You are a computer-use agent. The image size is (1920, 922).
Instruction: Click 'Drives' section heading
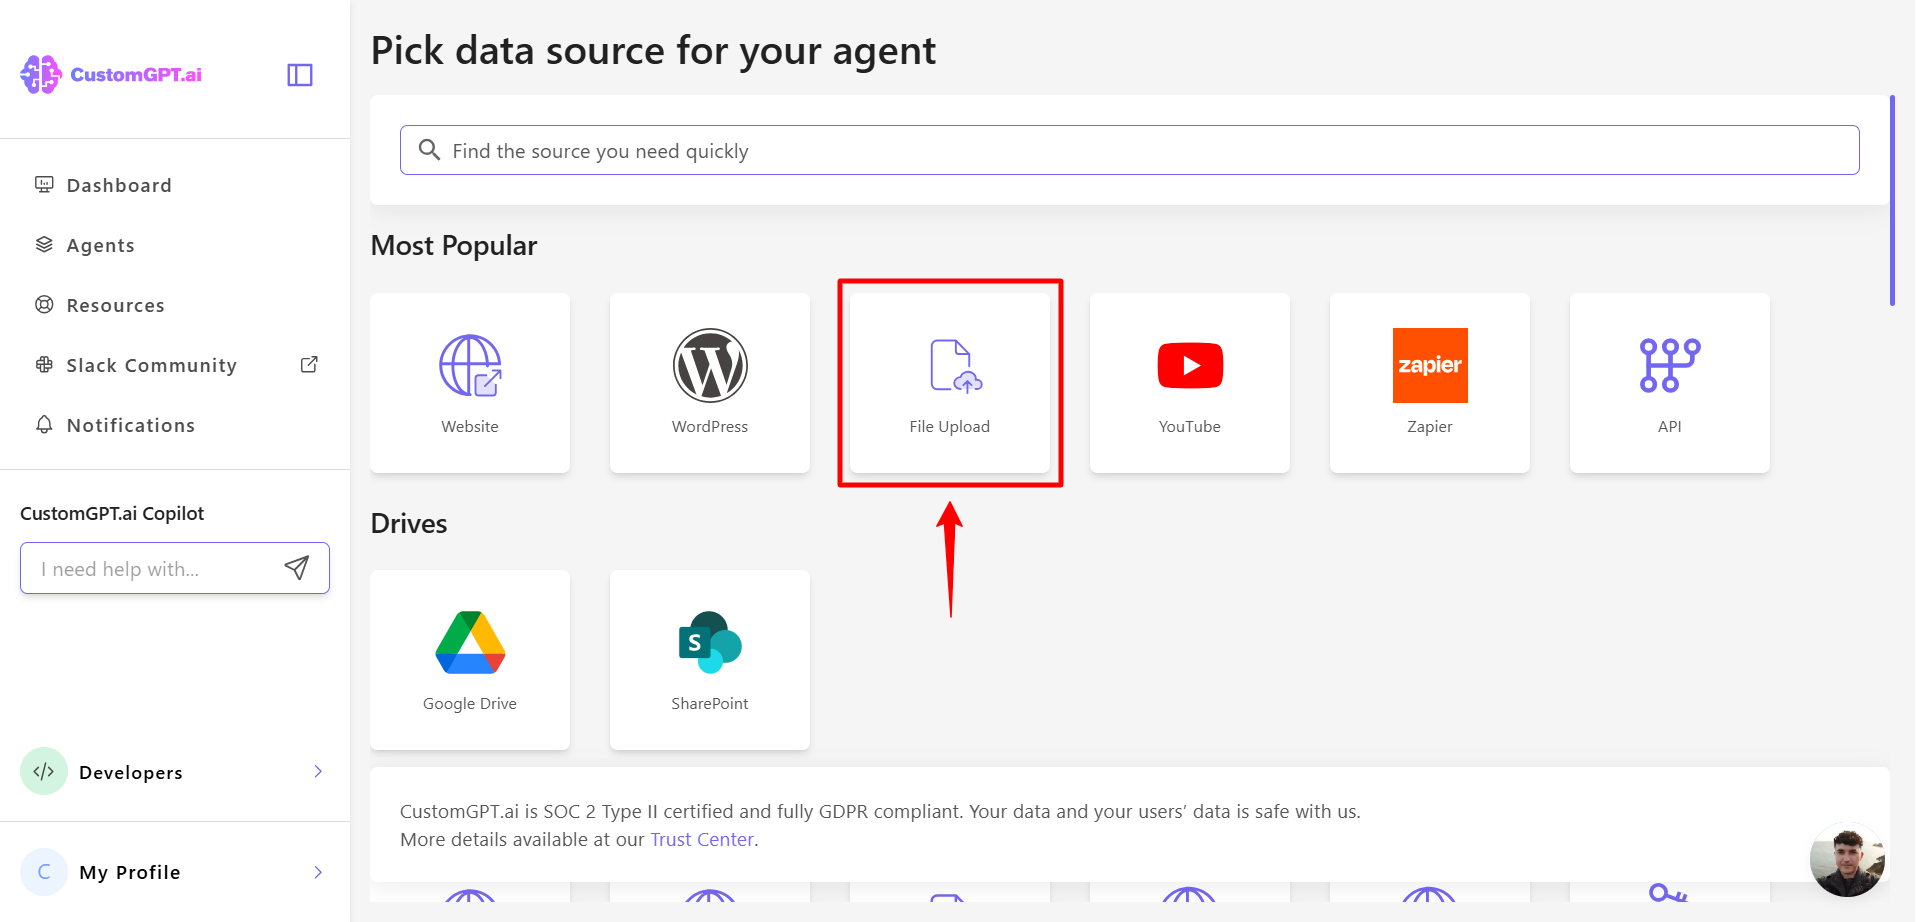(409, 524)
